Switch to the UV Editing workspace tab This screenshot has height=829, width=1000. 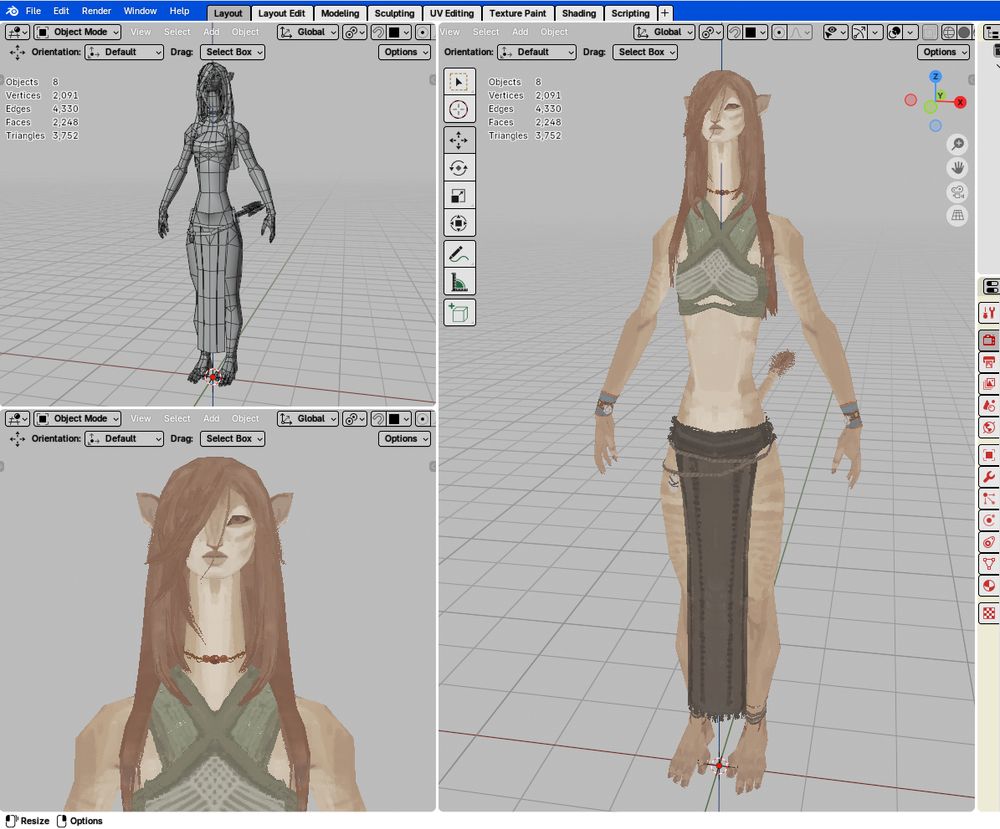452,13
